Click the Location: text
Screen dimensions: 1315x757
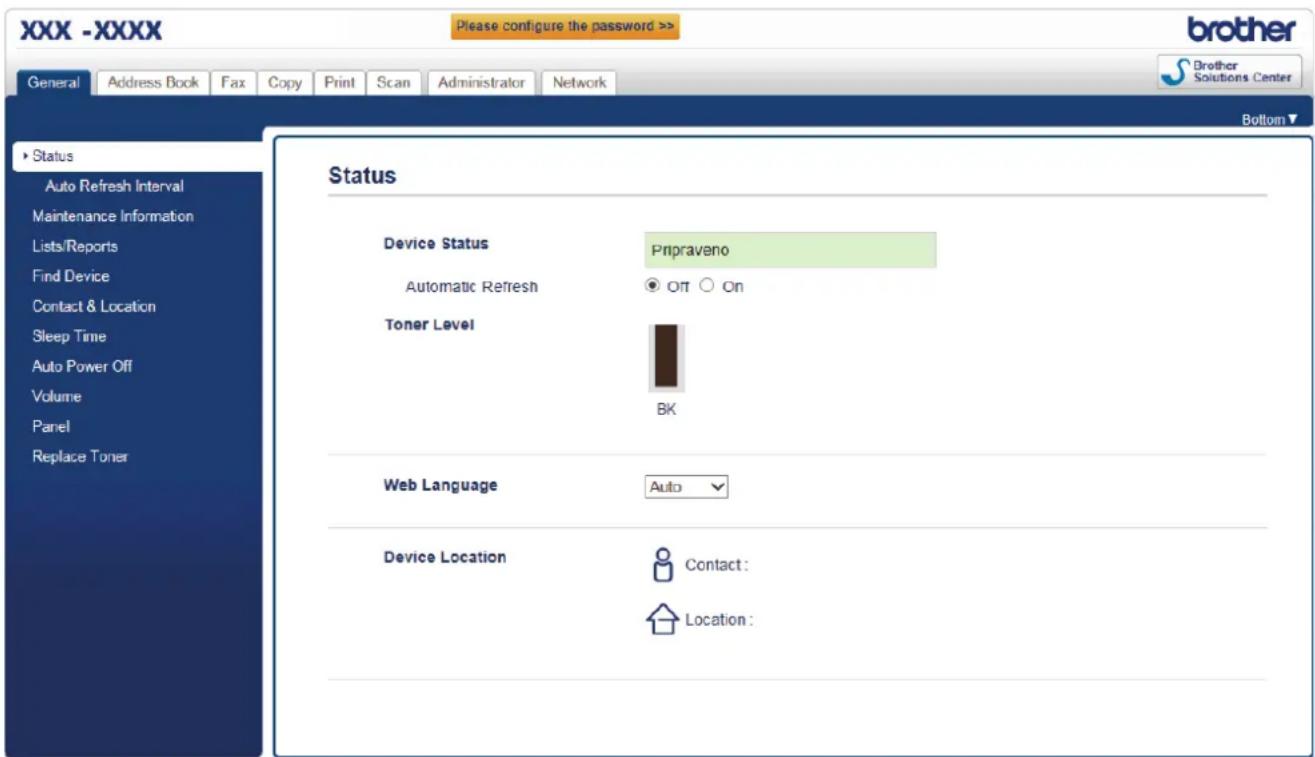(719, 620)
